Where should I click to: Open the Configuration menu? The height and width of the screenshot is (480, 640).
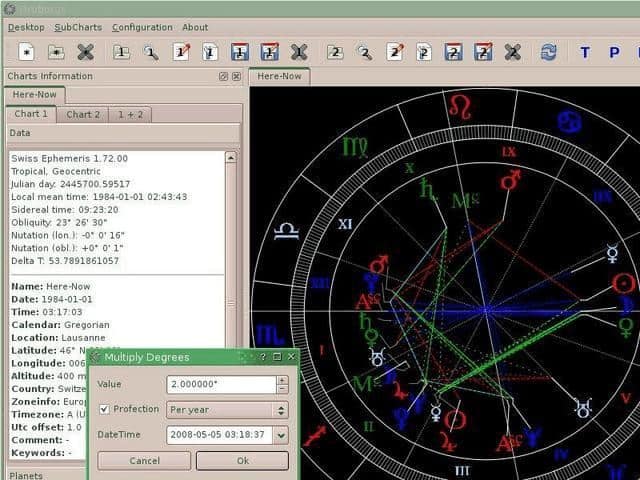click(x=142, y=27)
